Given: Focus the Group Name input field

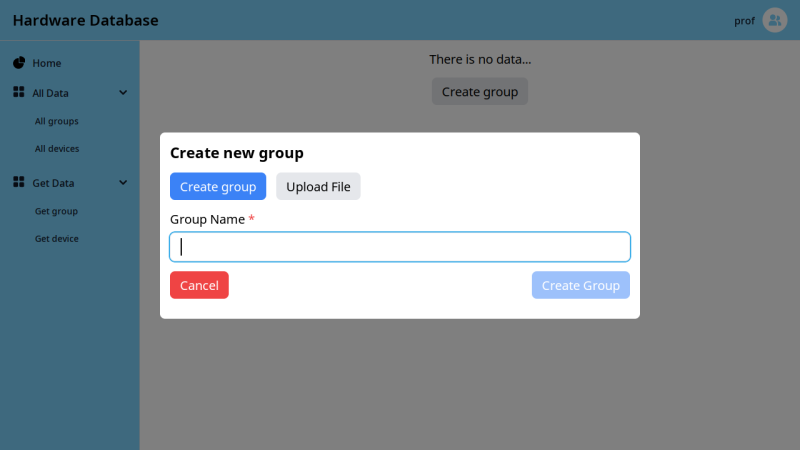Looking at the screenshot, I should [400, 247].
